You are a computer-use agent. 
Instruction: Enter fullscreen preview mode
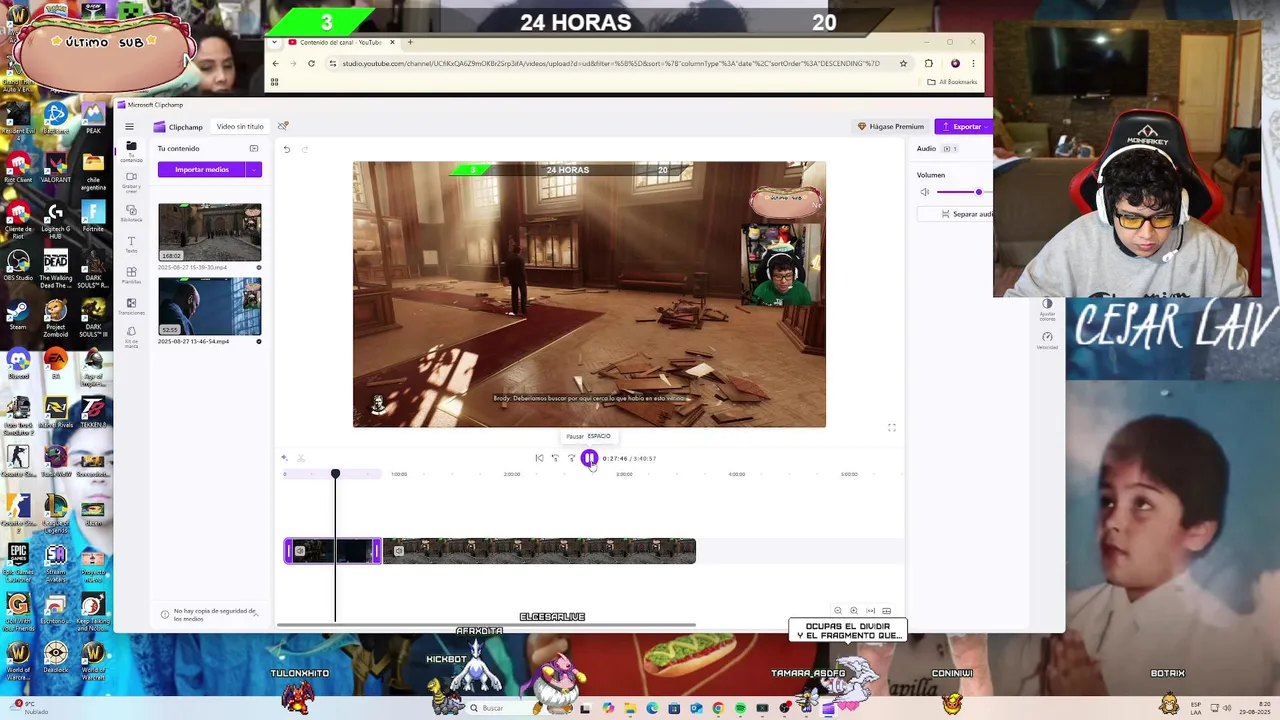892,428
